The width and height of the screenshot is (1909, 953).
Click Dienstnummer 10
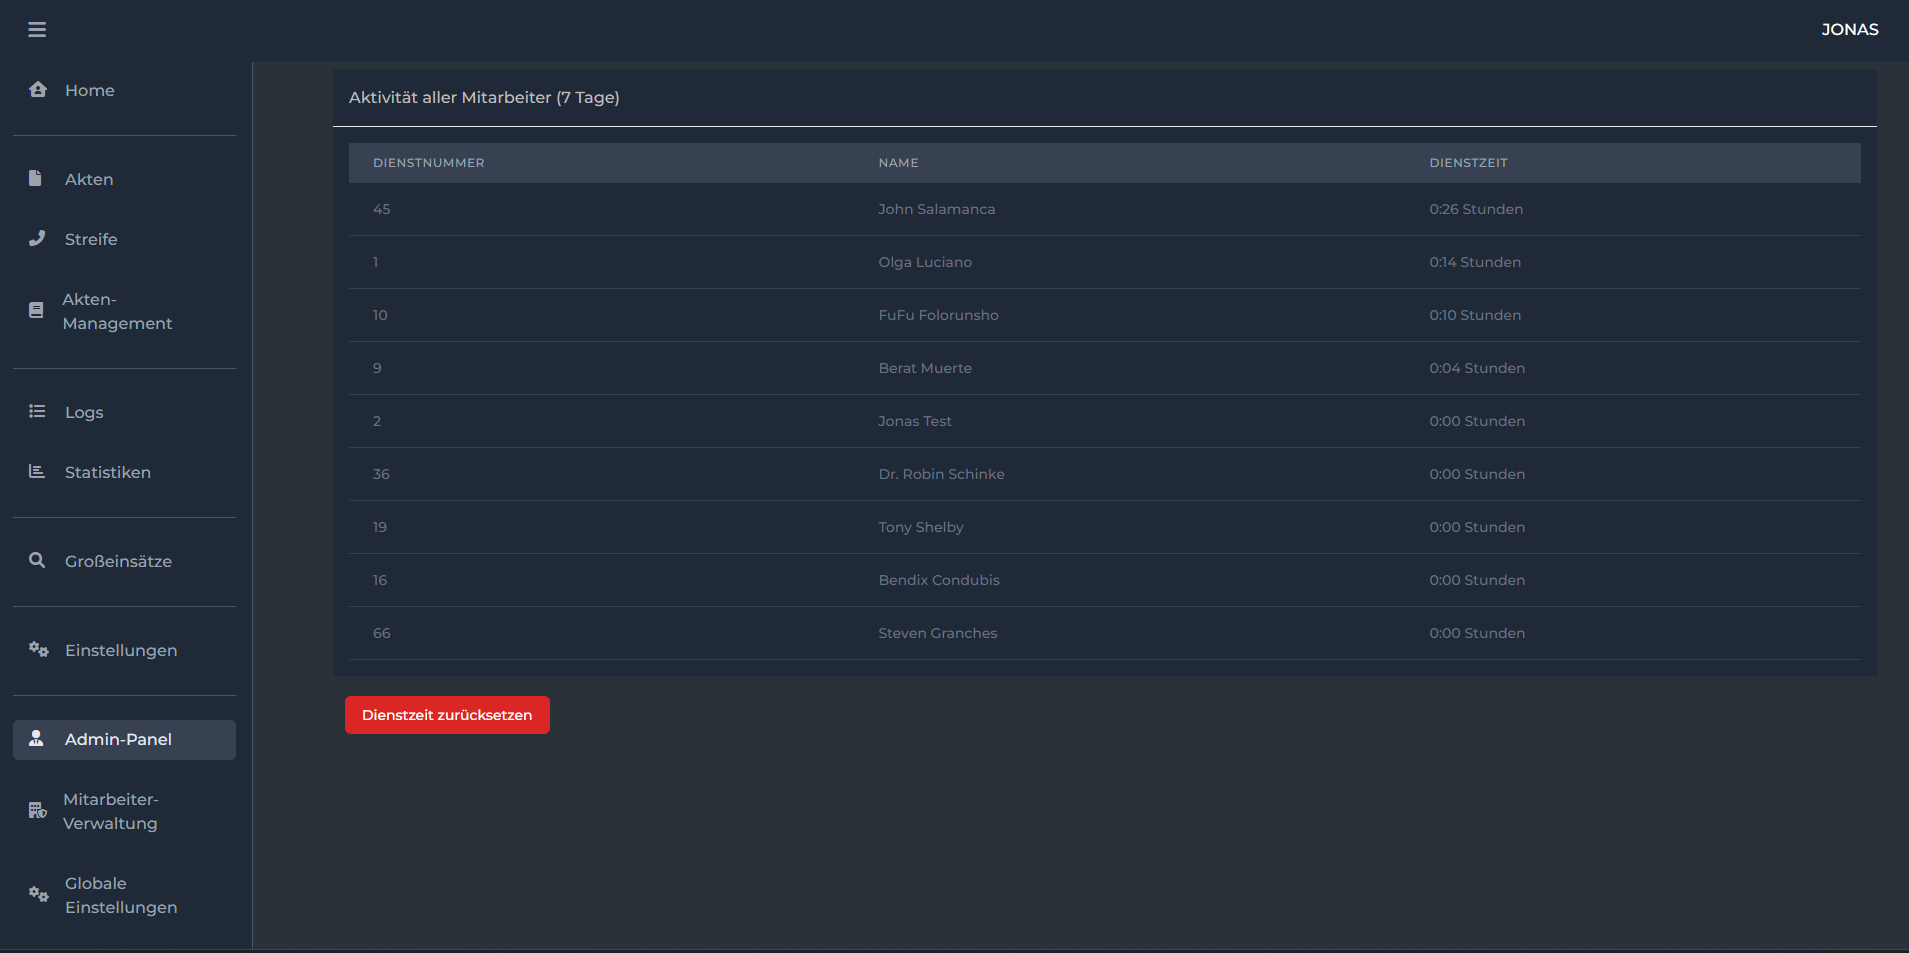tap(380, 315)
